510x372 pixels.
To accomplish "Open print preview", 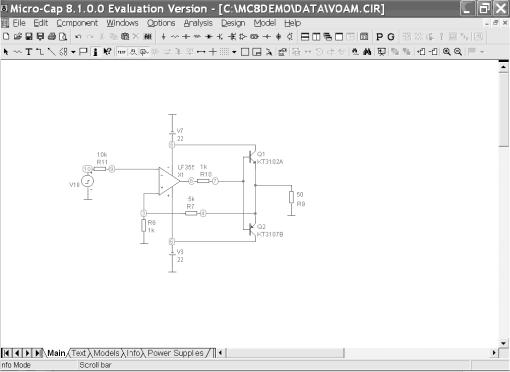I will pos(63,37).
